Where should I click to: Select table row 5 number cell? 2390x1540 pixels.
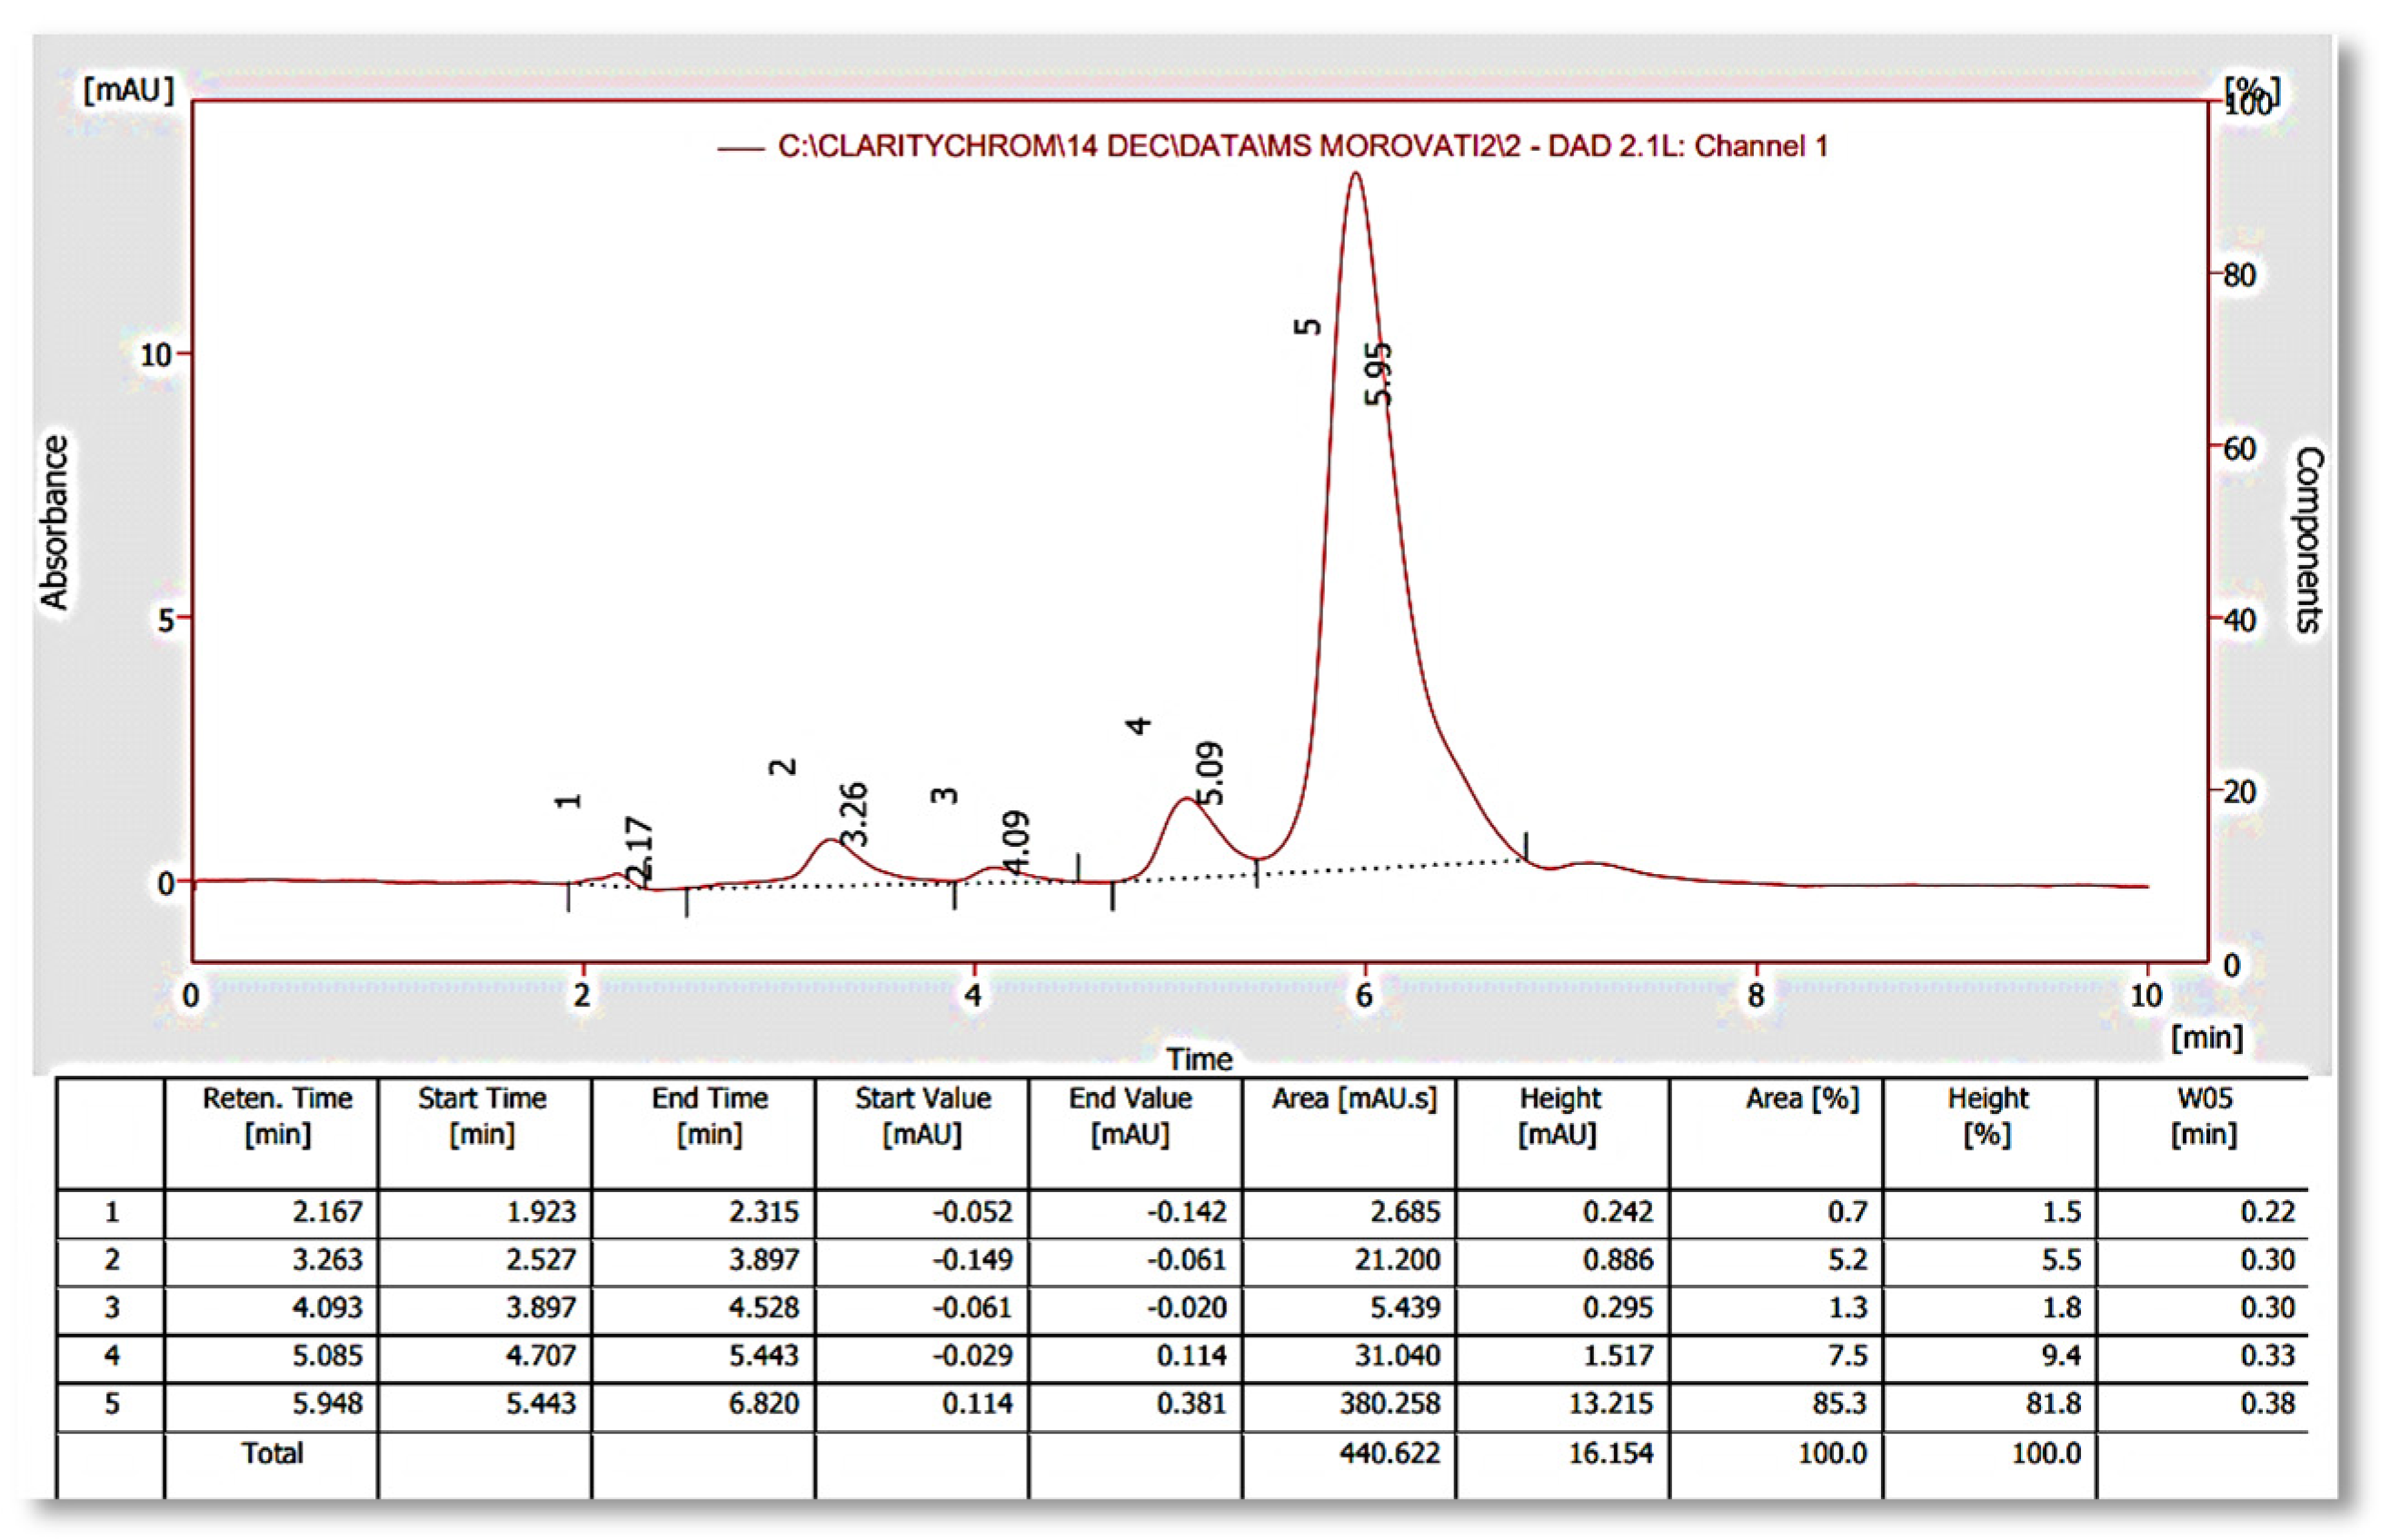(111, 1405)
